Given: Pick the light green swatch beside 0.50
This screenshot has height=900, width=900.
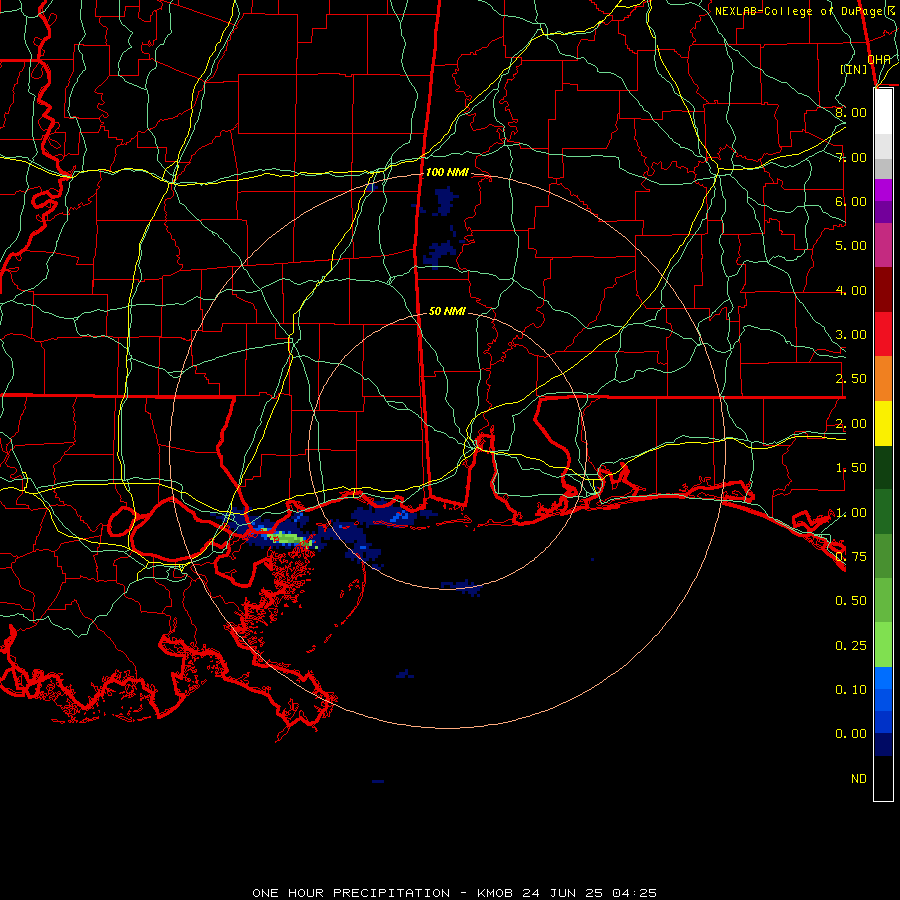Looking at the screenshot, I should pyautogui.click(x=883, y=600).
